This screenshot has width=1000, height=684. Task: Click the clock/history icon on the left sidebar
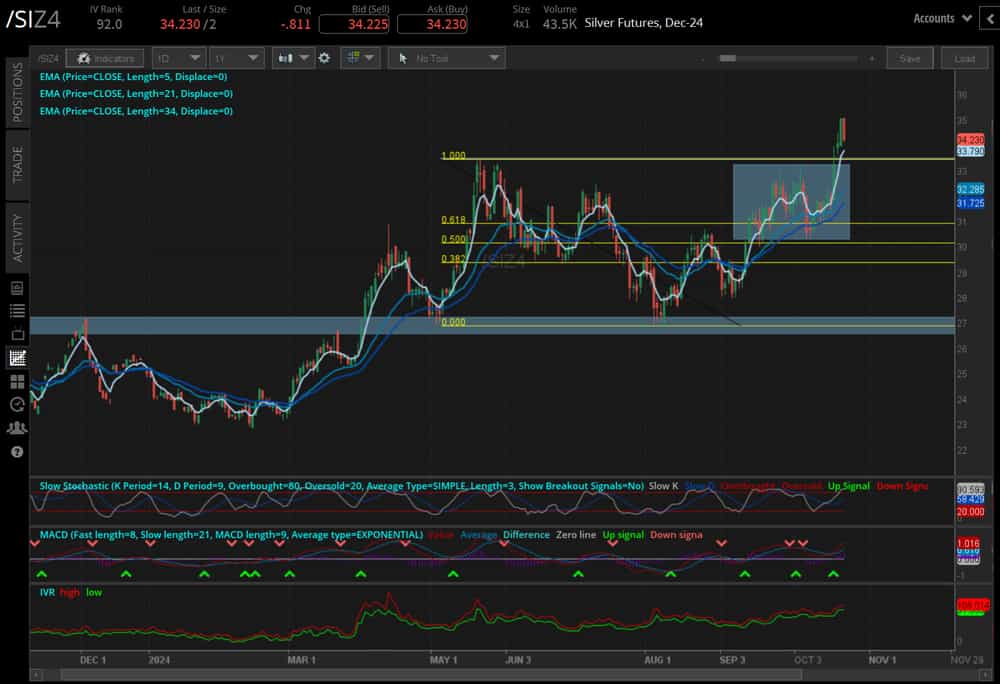[x=15, y=404]
